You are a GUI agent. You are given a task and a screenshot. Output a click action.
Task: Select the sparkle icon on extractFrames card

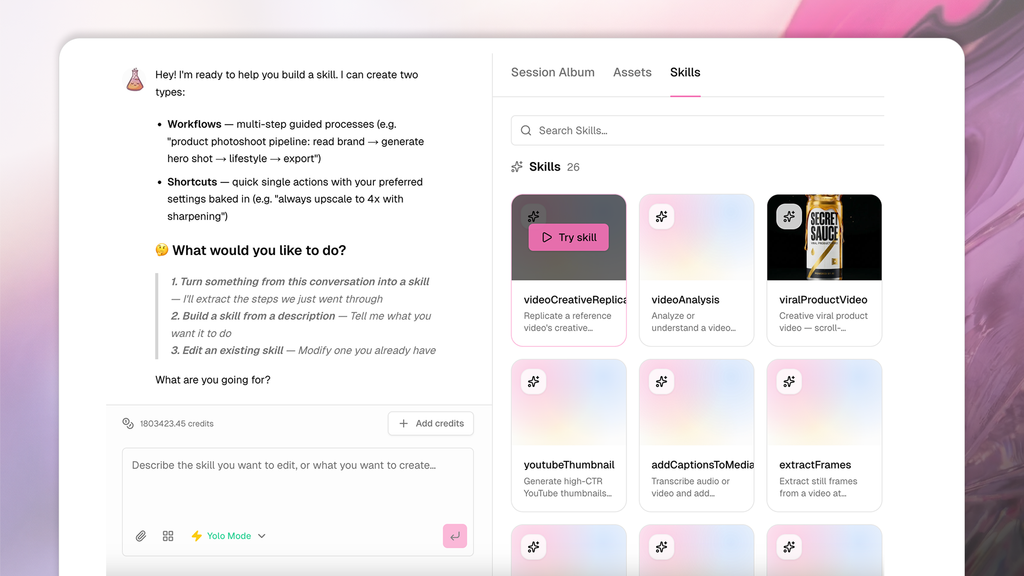tap(788, 381)
